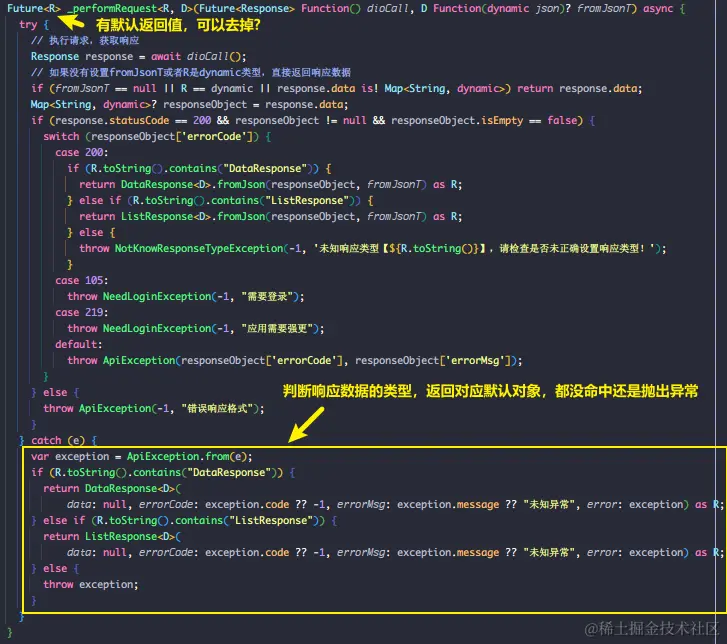This screenshot has width=727, height=644.
Task: Click the 'default:' label
Action: (x=79, y=344)
